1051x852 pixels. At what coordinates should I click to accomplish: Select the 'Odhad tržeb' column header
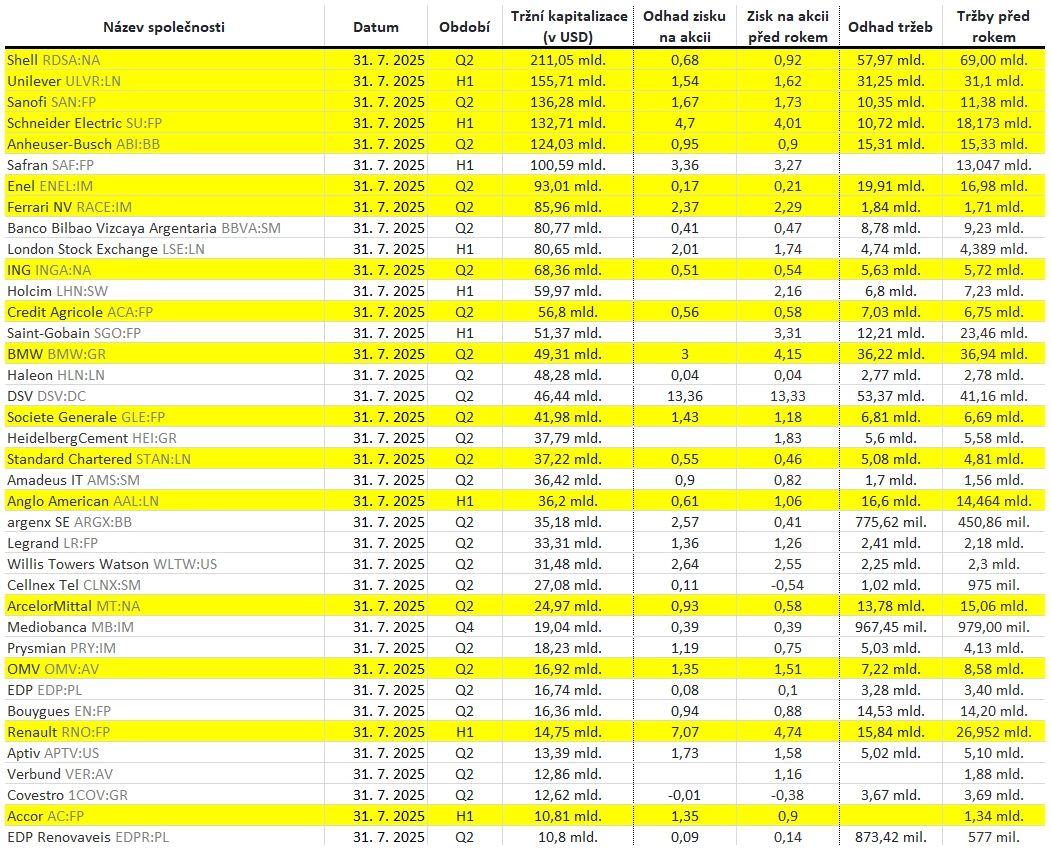(x=890, y=27)
